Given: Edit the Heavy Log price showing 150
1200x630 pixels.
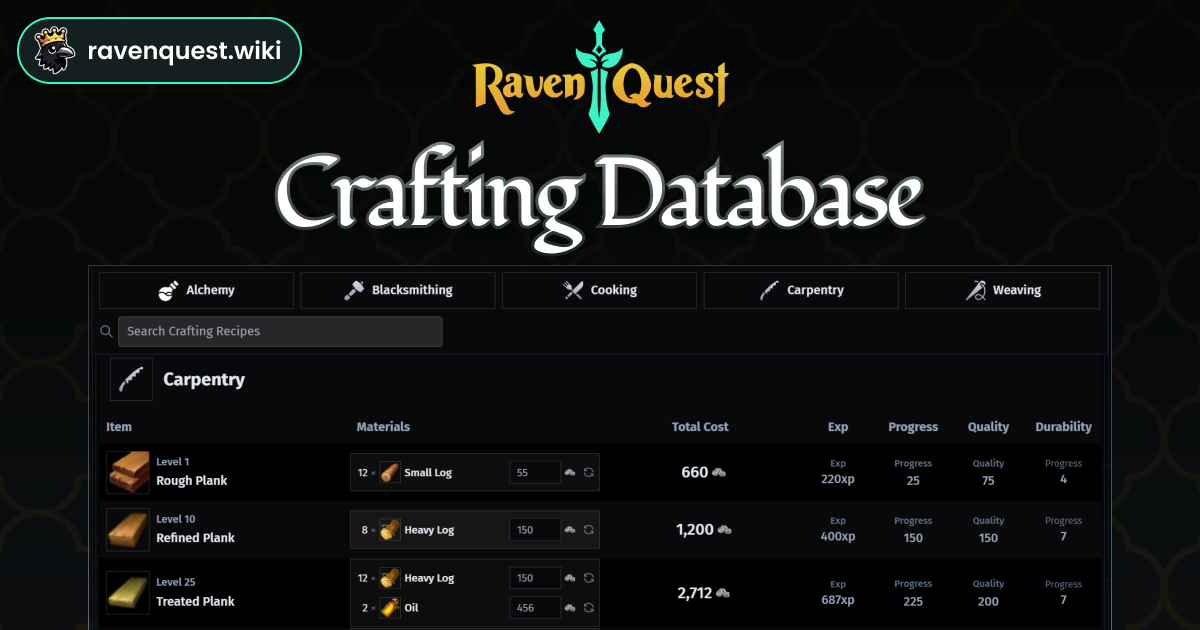Looking at the screenshot, I should tap(536, 529).
